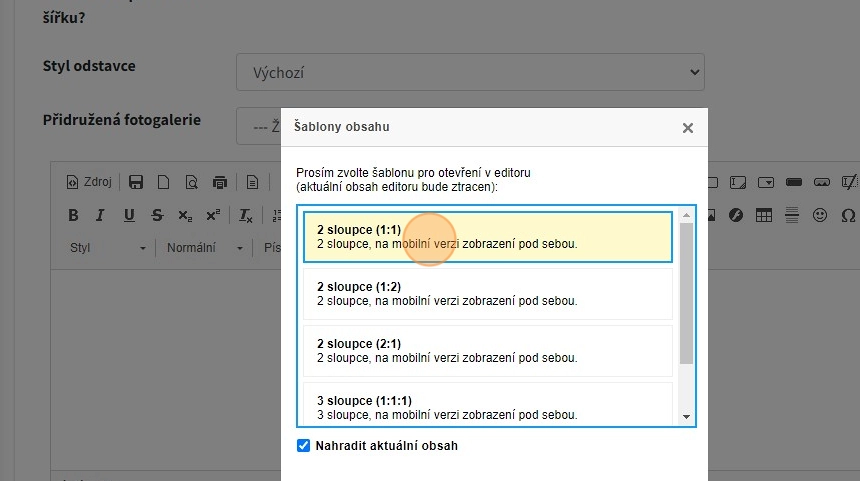The image size is (860, 481).
Task: Open the smiley emoticon picker
Action: click(820, 215)
